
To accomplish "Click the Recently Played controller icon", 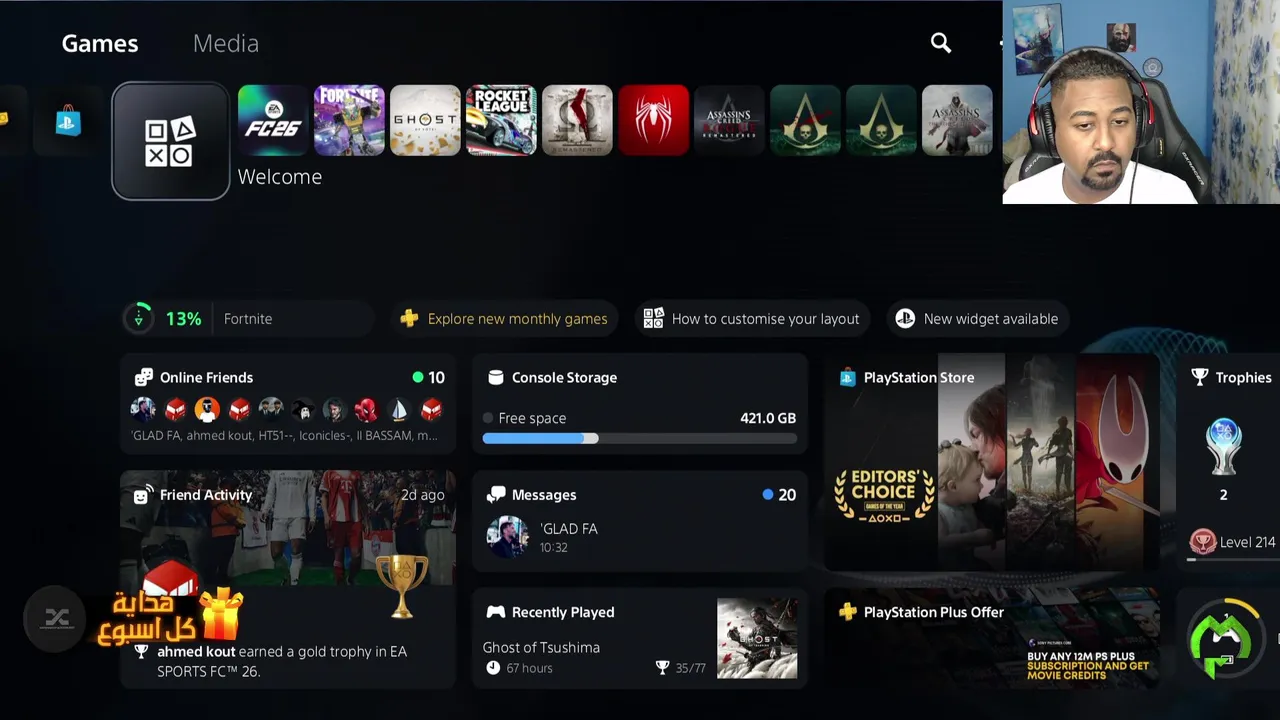I will click(495, 612).
